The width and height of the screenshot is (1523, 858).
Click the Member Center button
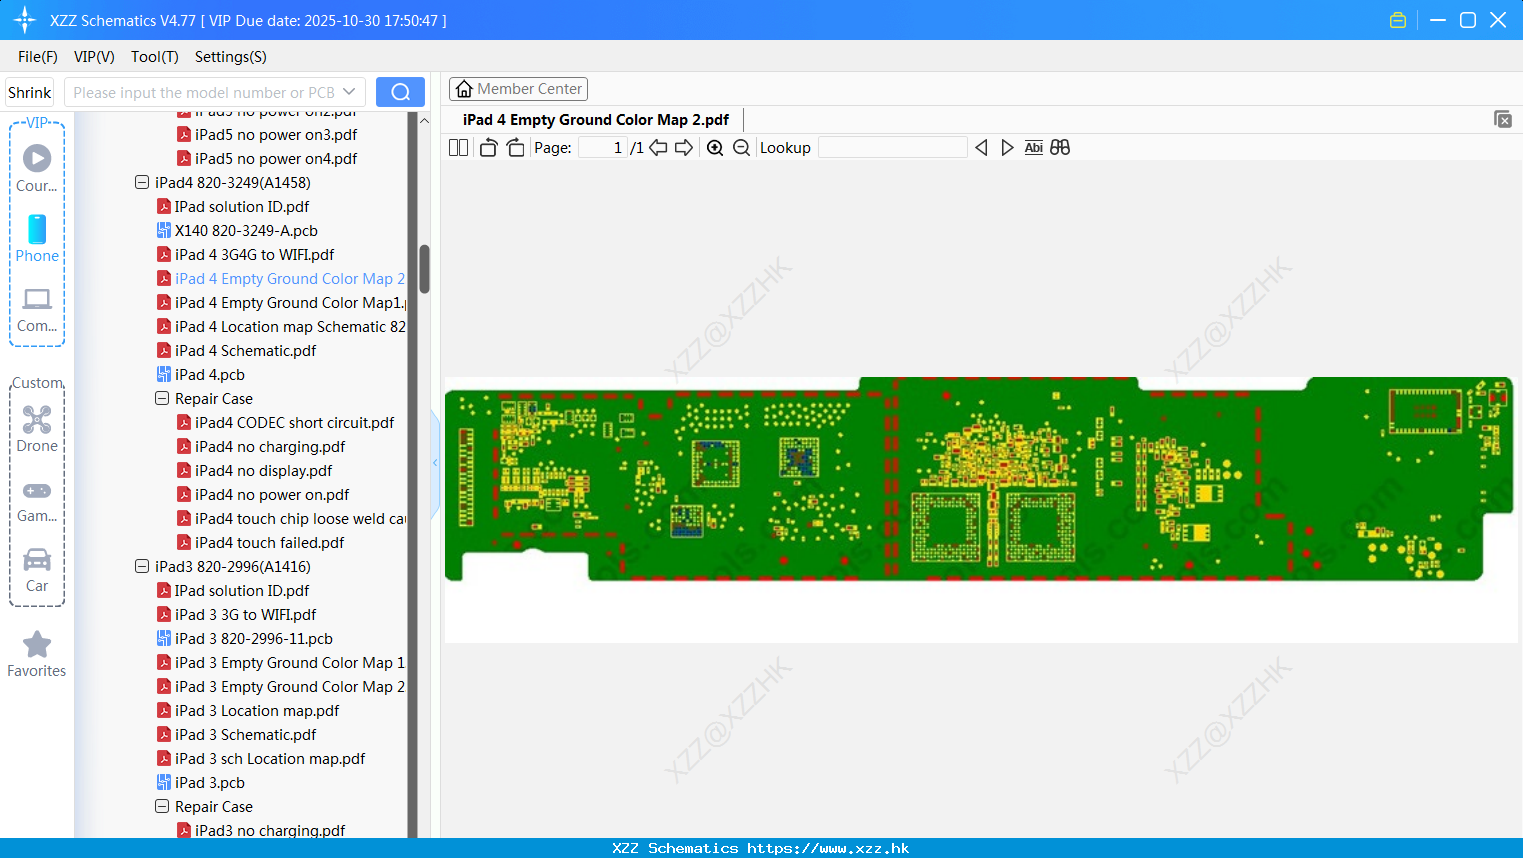click(x=518, y=89)
